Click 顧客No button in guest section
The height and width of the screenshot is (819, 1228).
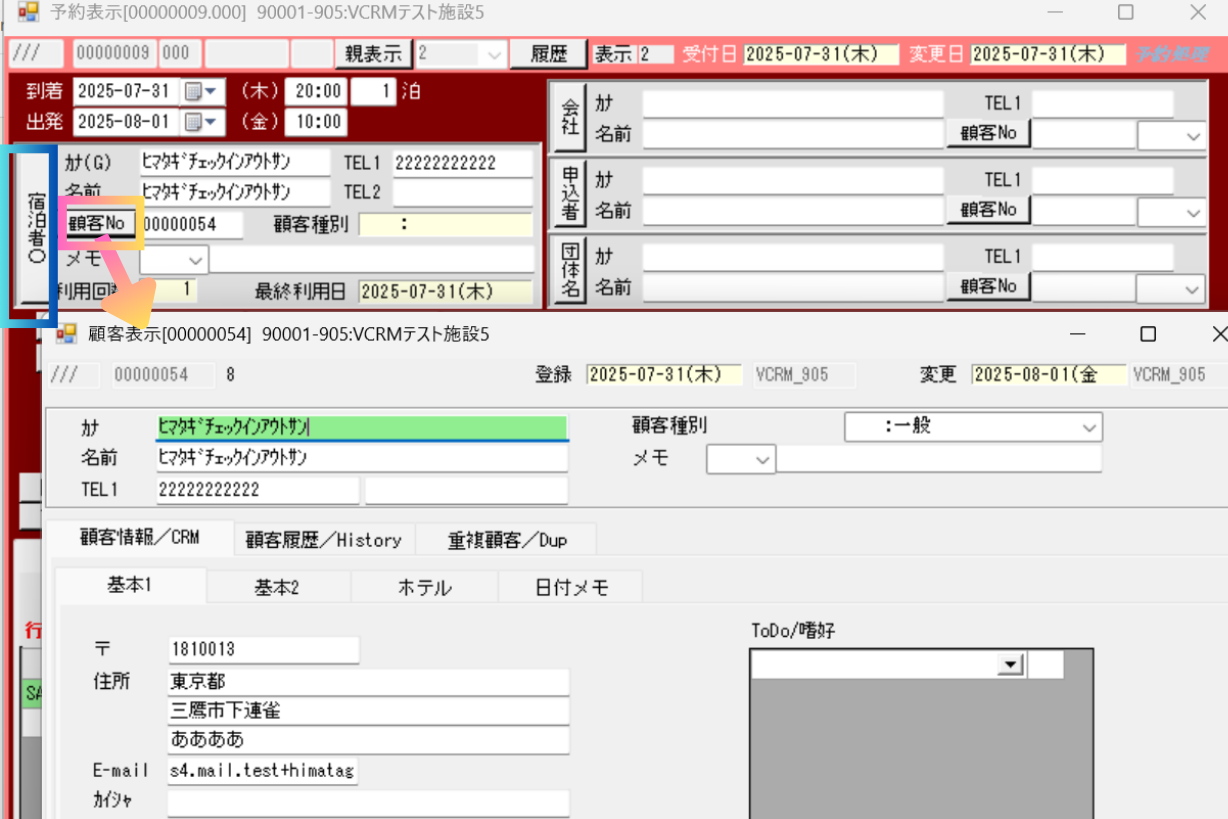(100, 223)
